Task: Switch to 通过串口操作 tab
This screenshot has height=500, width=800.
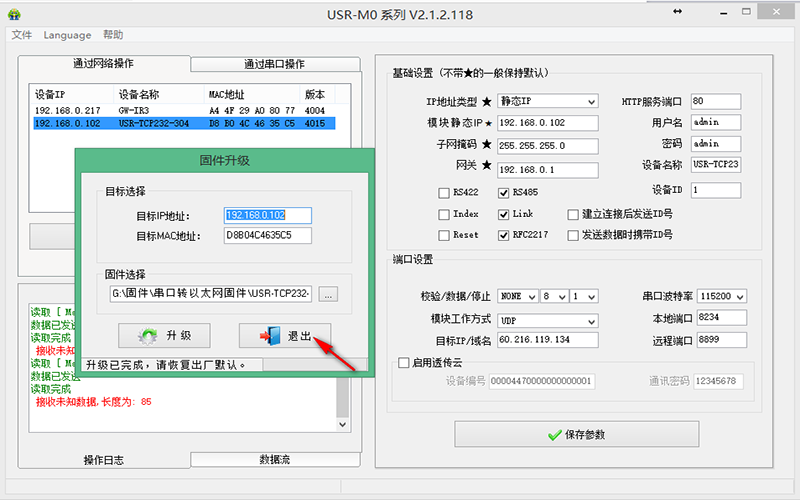Action: [x=274, y=64]
